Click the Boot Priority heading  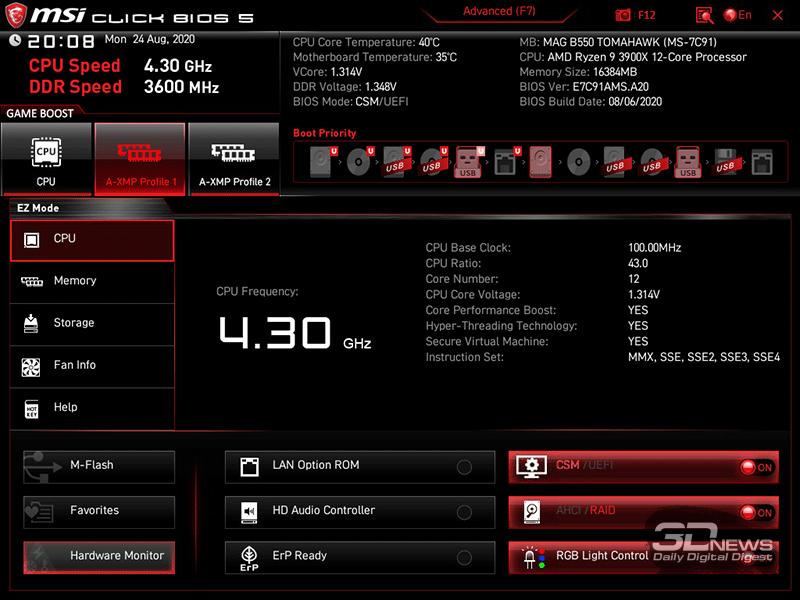324,133
